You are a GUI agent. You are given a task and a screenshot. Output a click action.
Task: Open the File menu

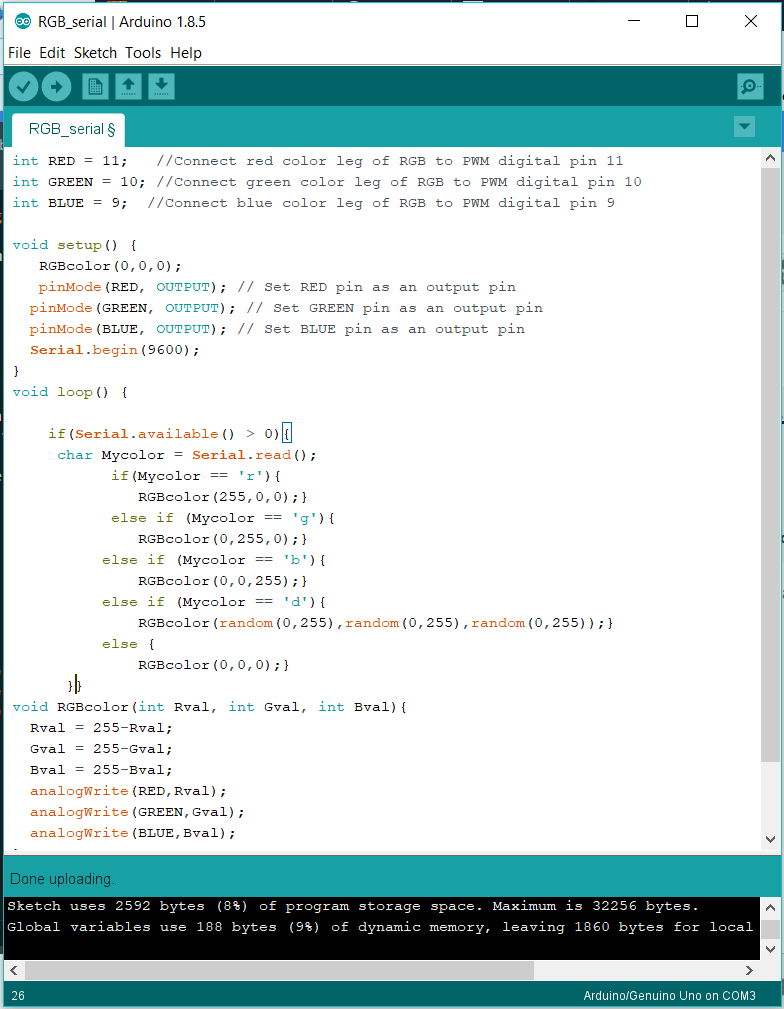coord(19,53)
